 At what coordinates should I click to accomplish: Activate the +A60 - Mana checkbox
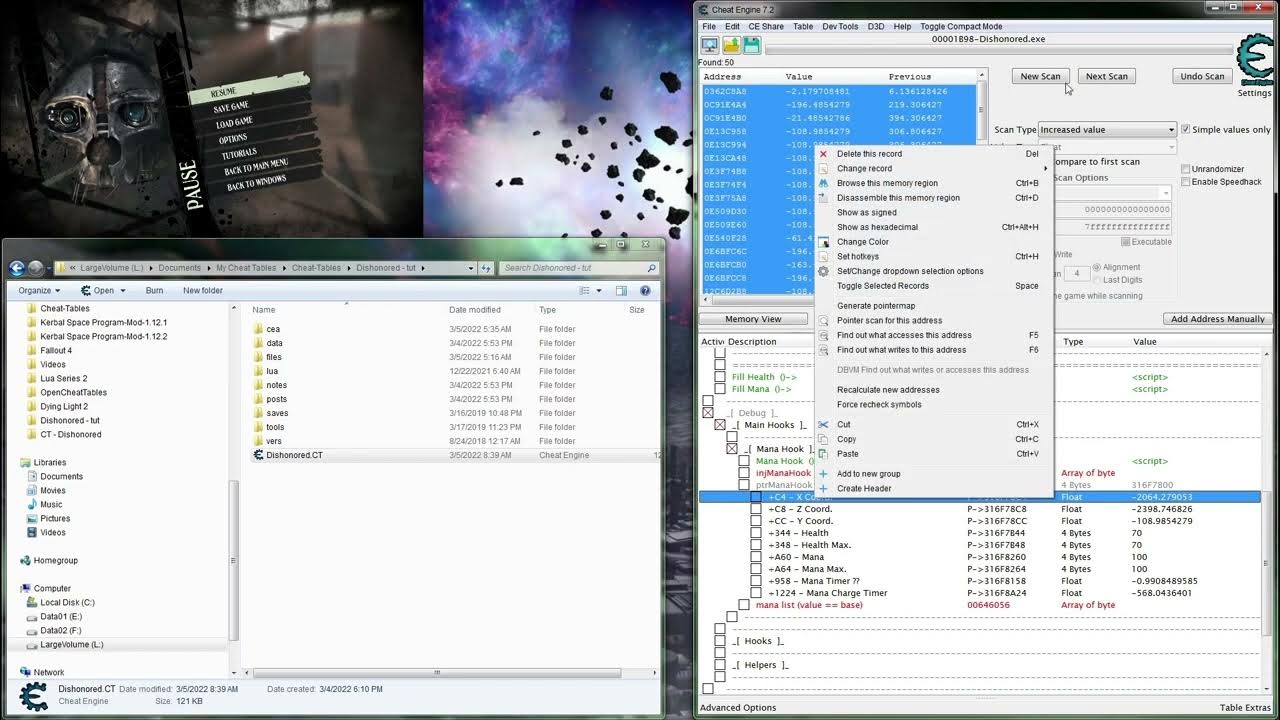click(x=756, y=557)
